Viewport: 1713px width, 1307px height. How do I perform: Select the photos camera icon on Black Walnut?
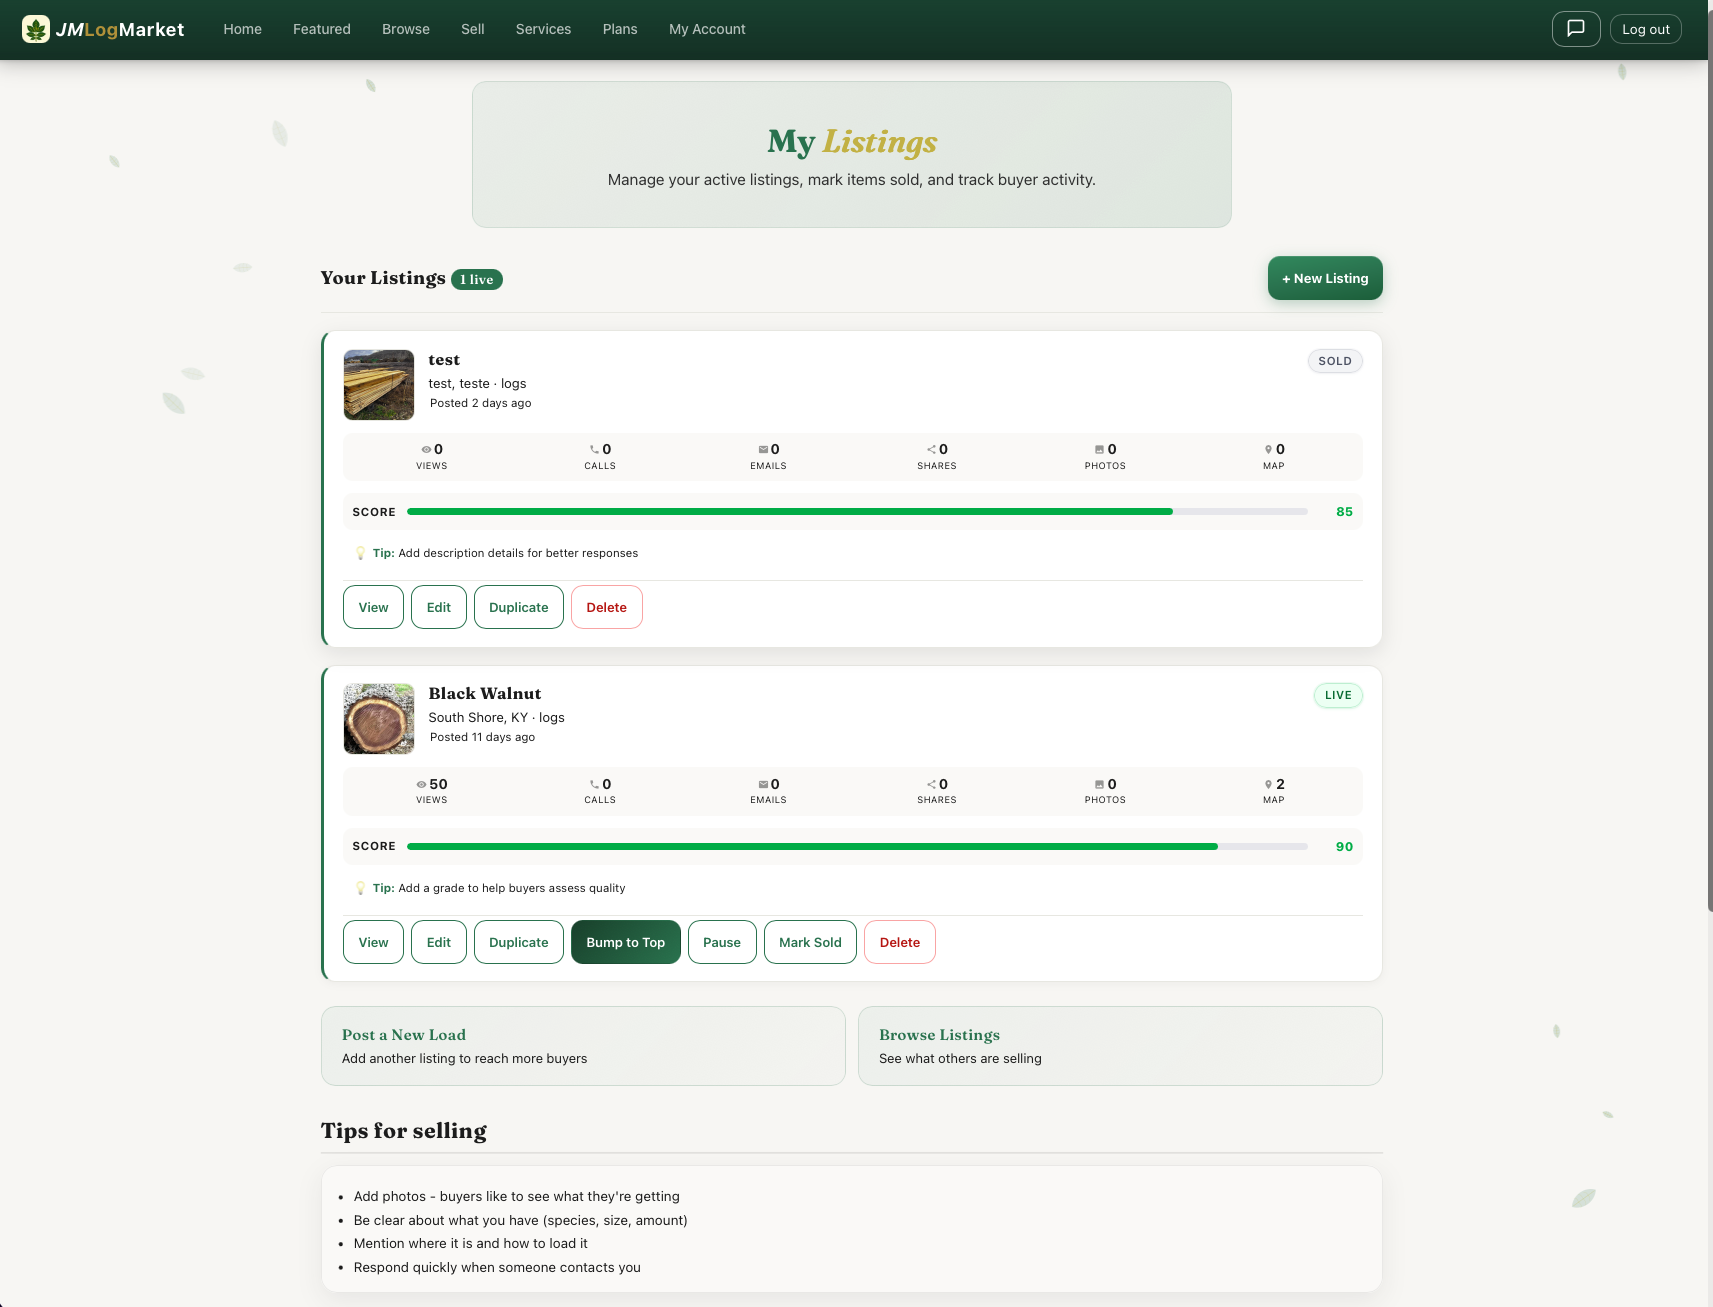pos(1097,784)
